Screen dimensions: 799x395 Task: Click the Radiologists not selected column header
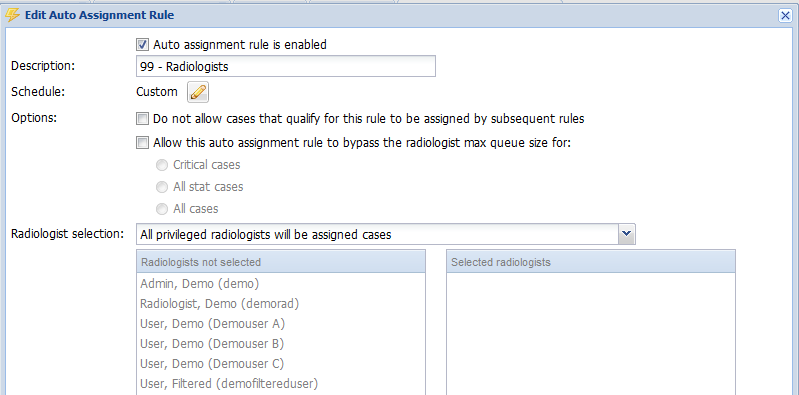(x=281, y=262)
